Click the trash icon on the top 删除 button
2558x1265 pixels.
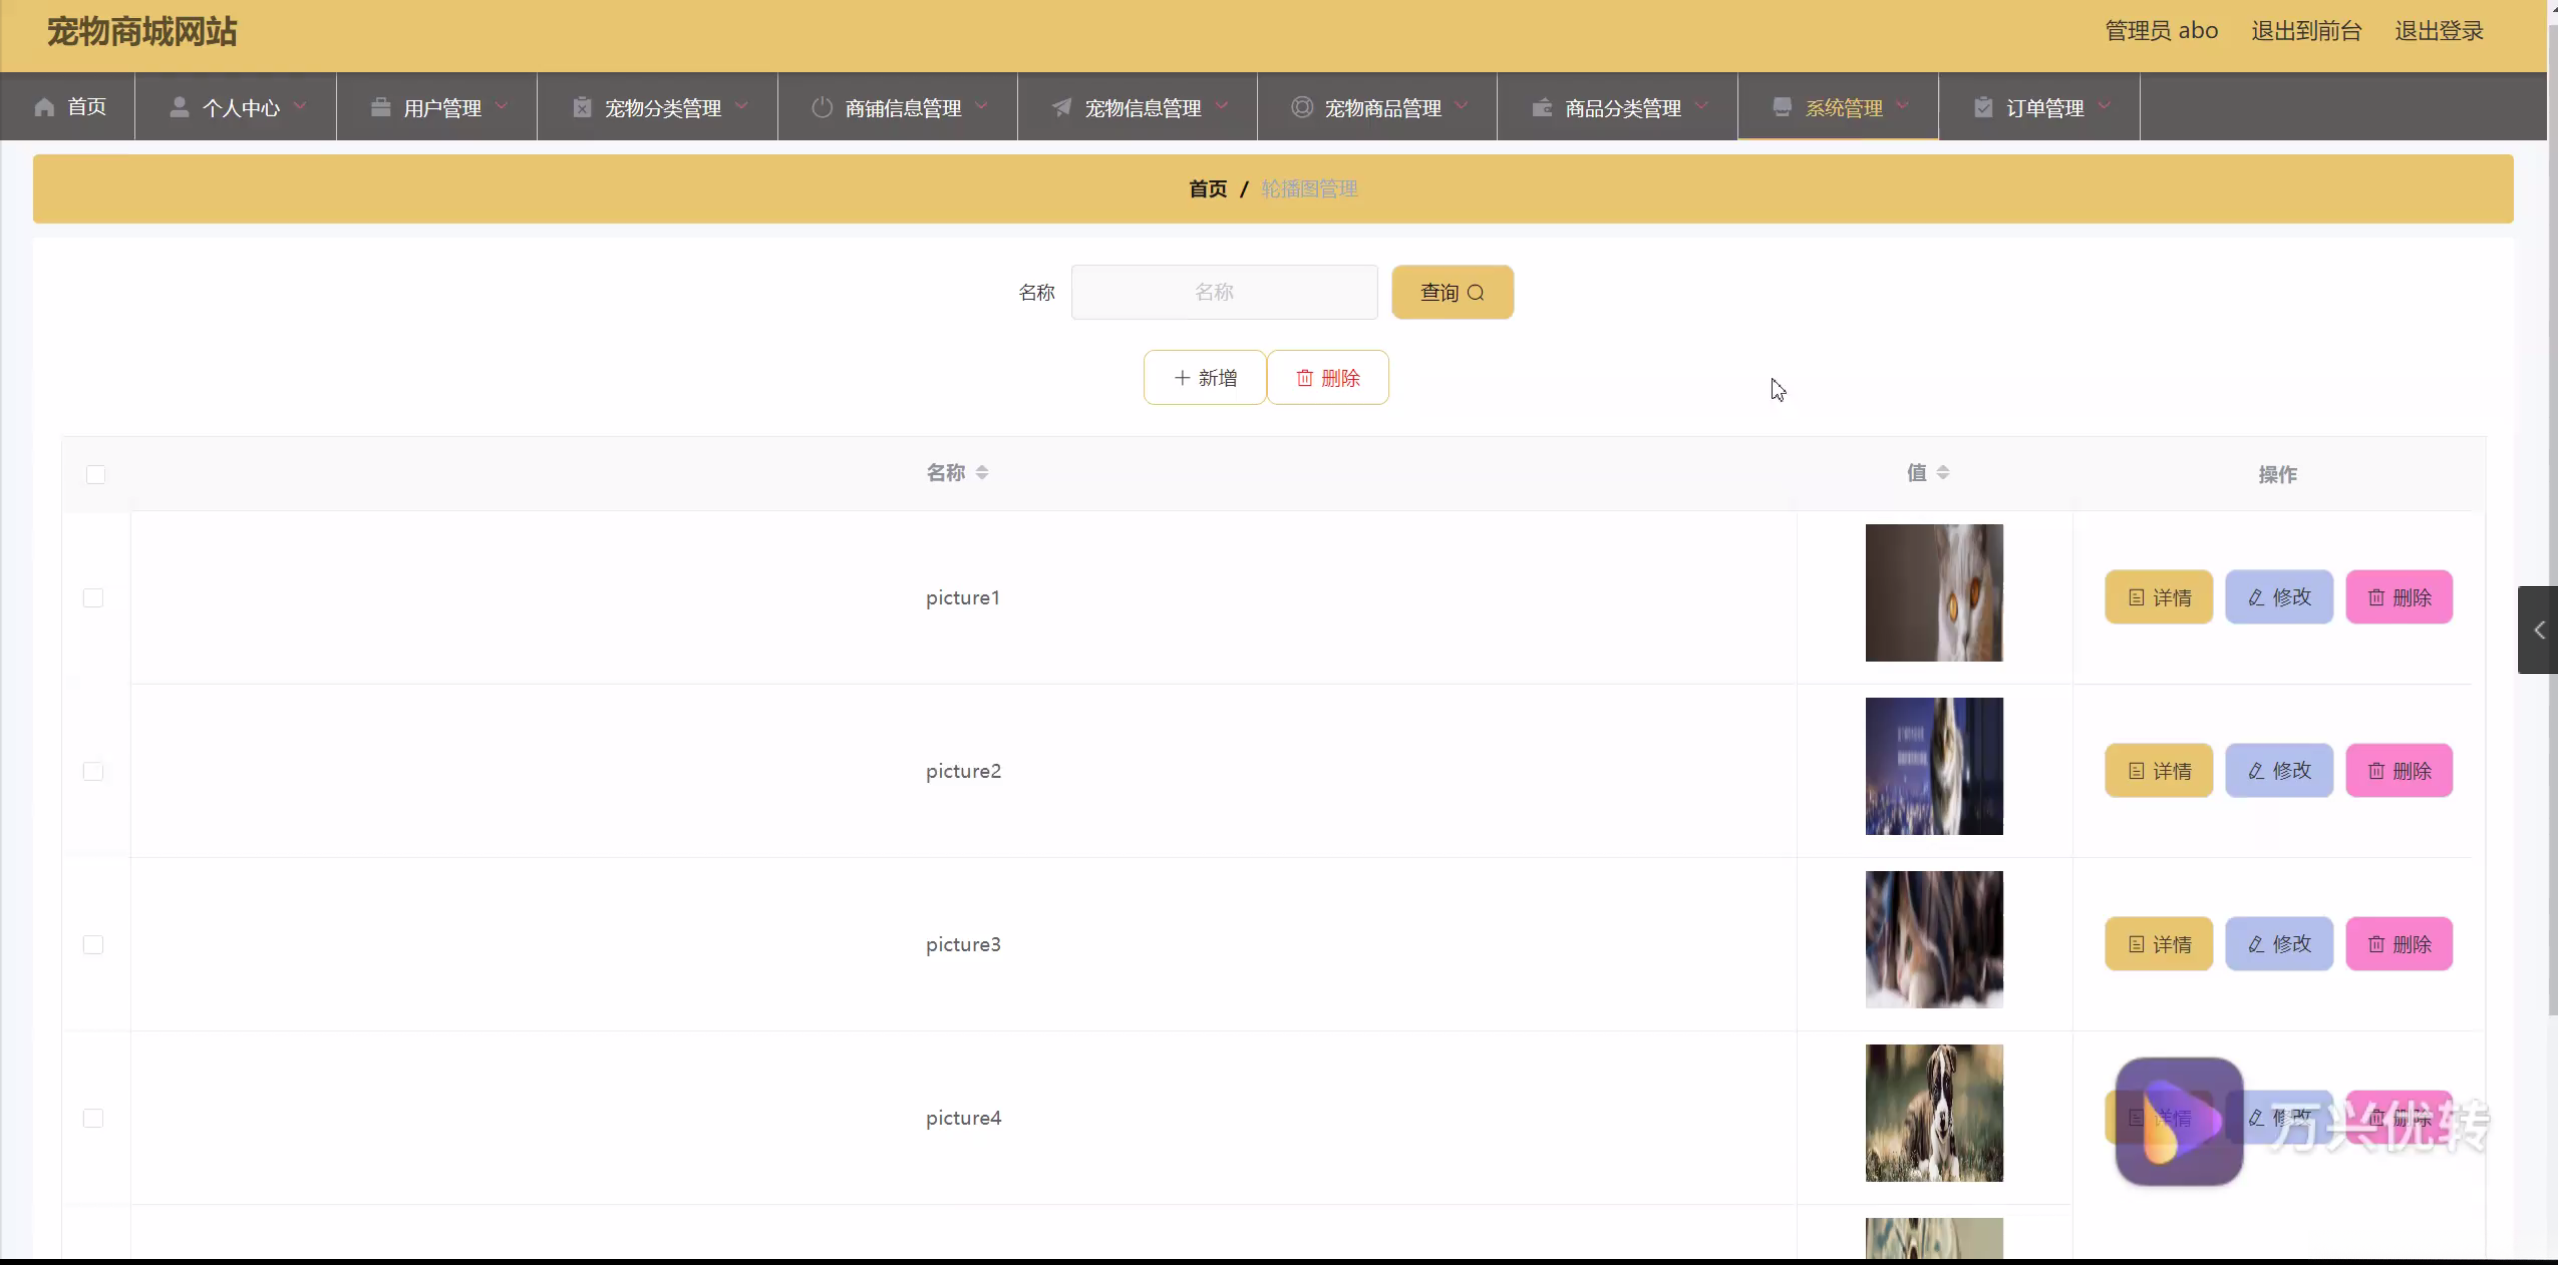click(x=1304, y=378)
